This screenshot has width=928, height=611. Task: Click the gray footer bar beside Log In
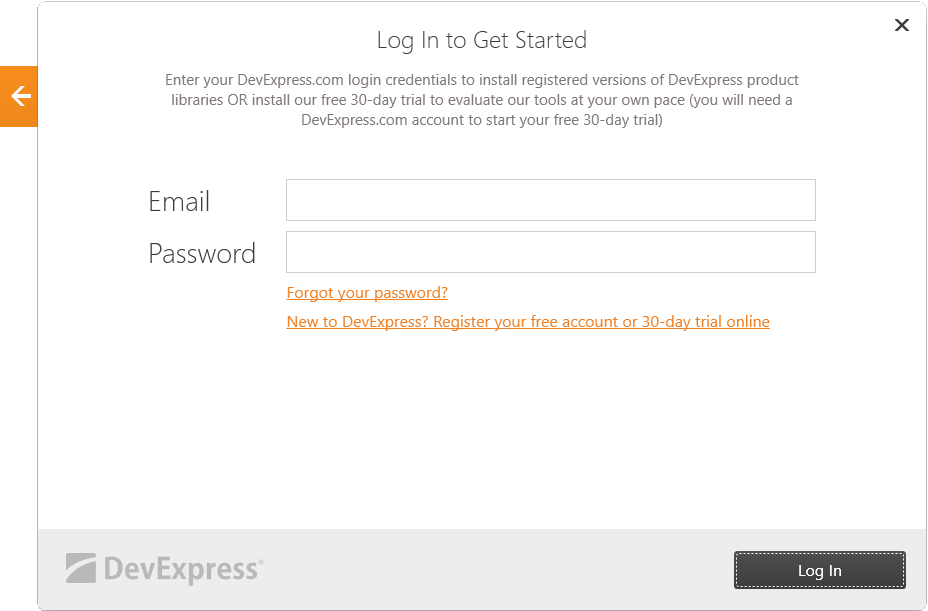click(x=500, y=569)
